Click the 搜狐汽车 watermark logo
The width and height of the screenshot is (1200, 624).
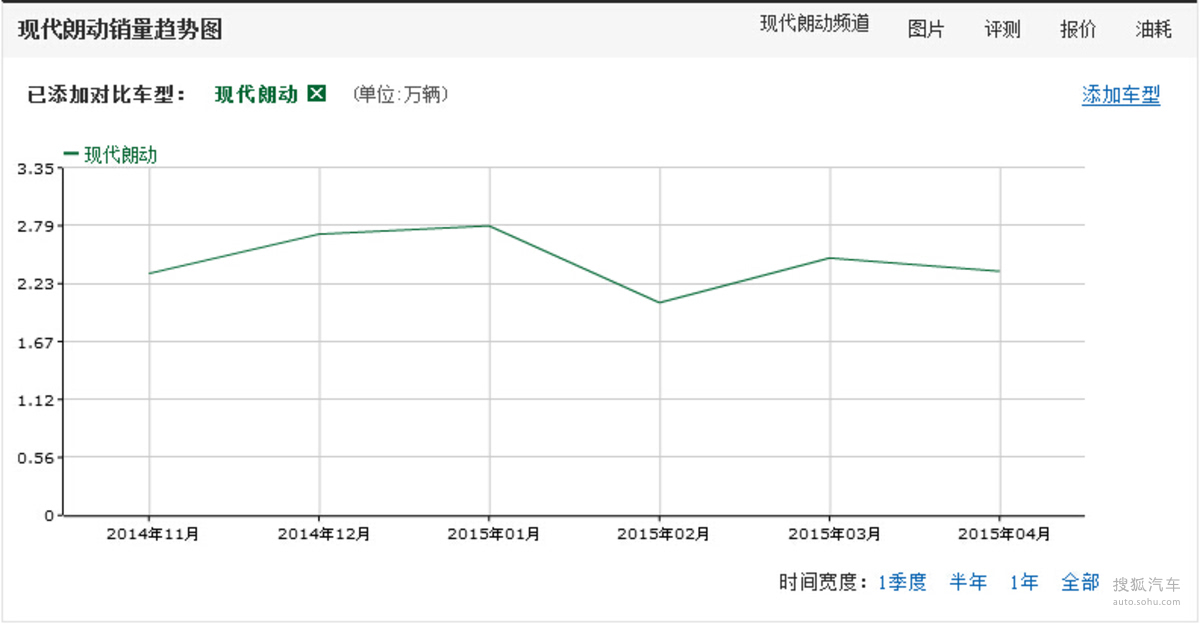tap(1146, 589)
